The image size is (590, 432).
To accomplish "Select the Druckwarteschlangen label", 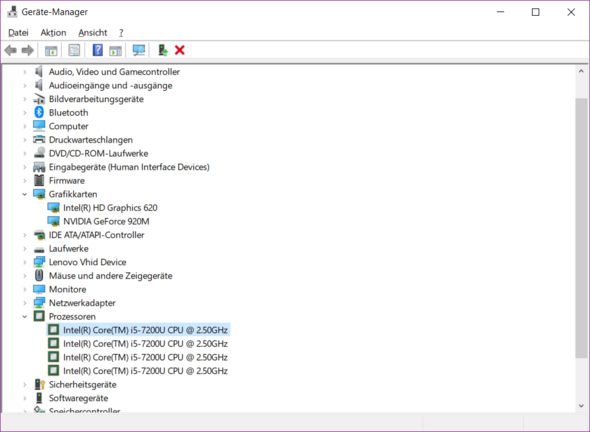I will tap(91, 140).
